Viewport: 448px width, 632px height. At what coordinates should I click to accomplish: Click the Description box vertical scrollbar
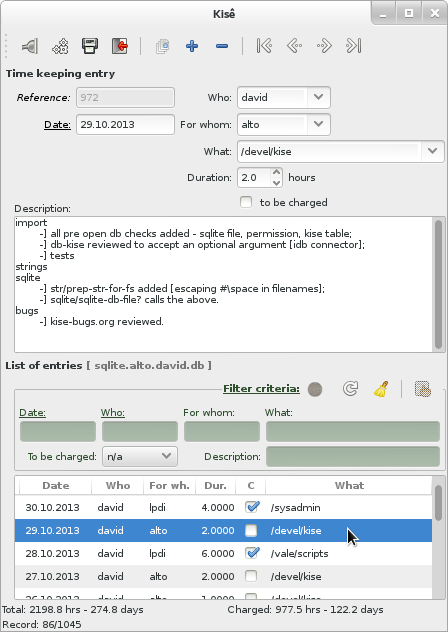point(439,285)
